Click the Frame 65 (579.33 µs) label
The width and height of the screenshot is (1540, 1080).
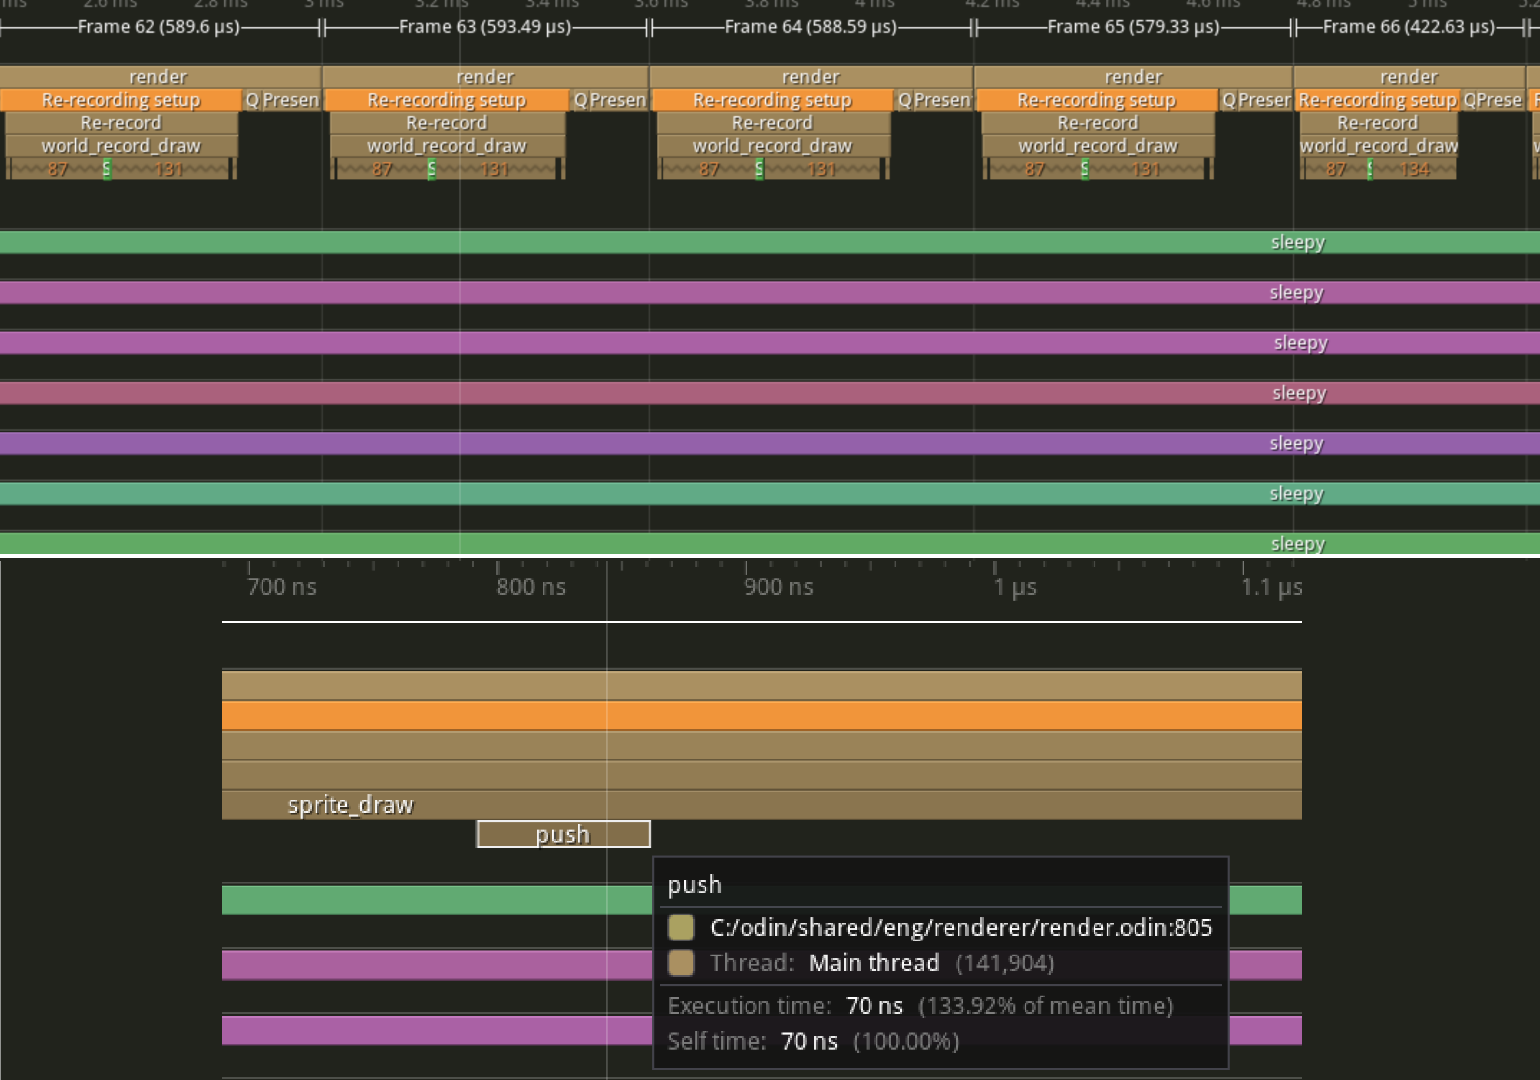point(1133,27)
